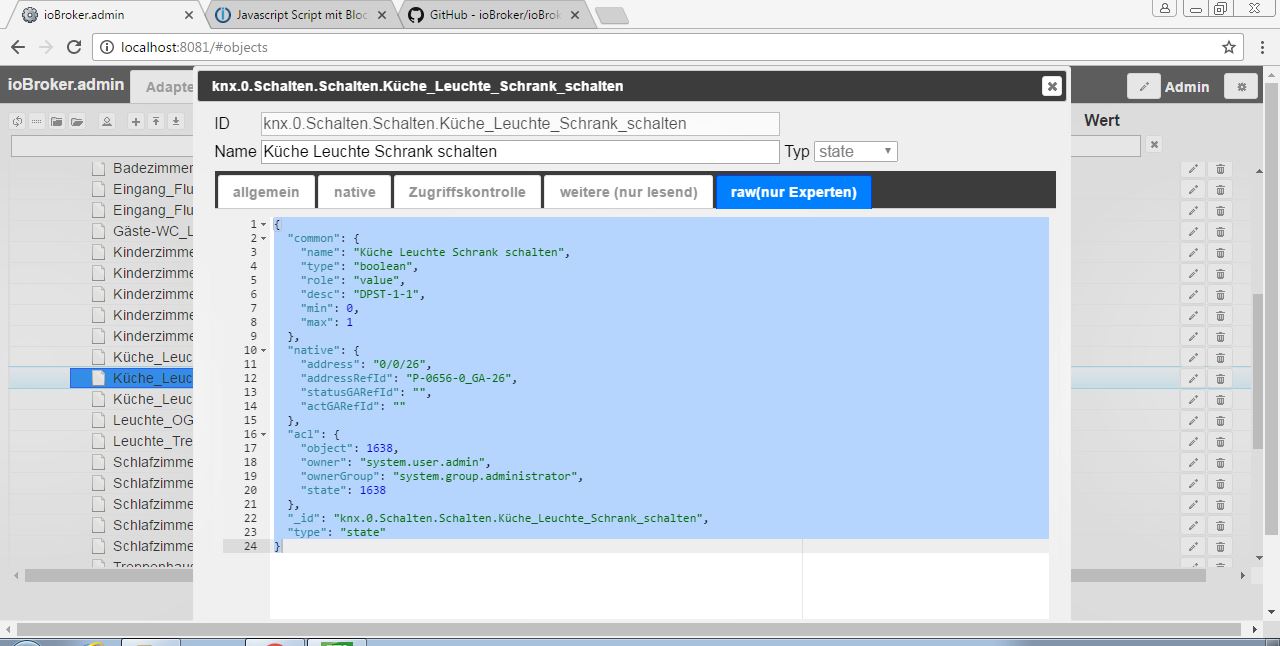Screen dimensions: 1280x646
Task: Open the Typ state dropdown
Action: coord(856,151)
